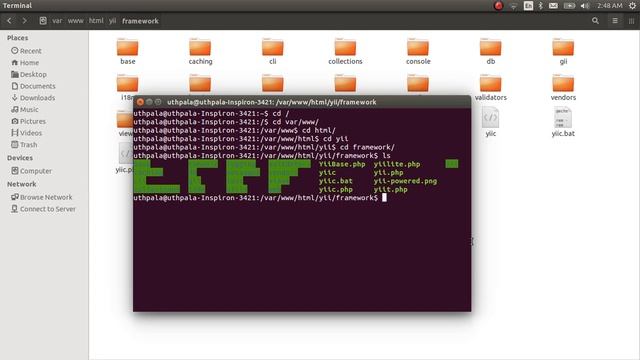Minimize the terminal window
640x360 pixels.
(149, 102)
